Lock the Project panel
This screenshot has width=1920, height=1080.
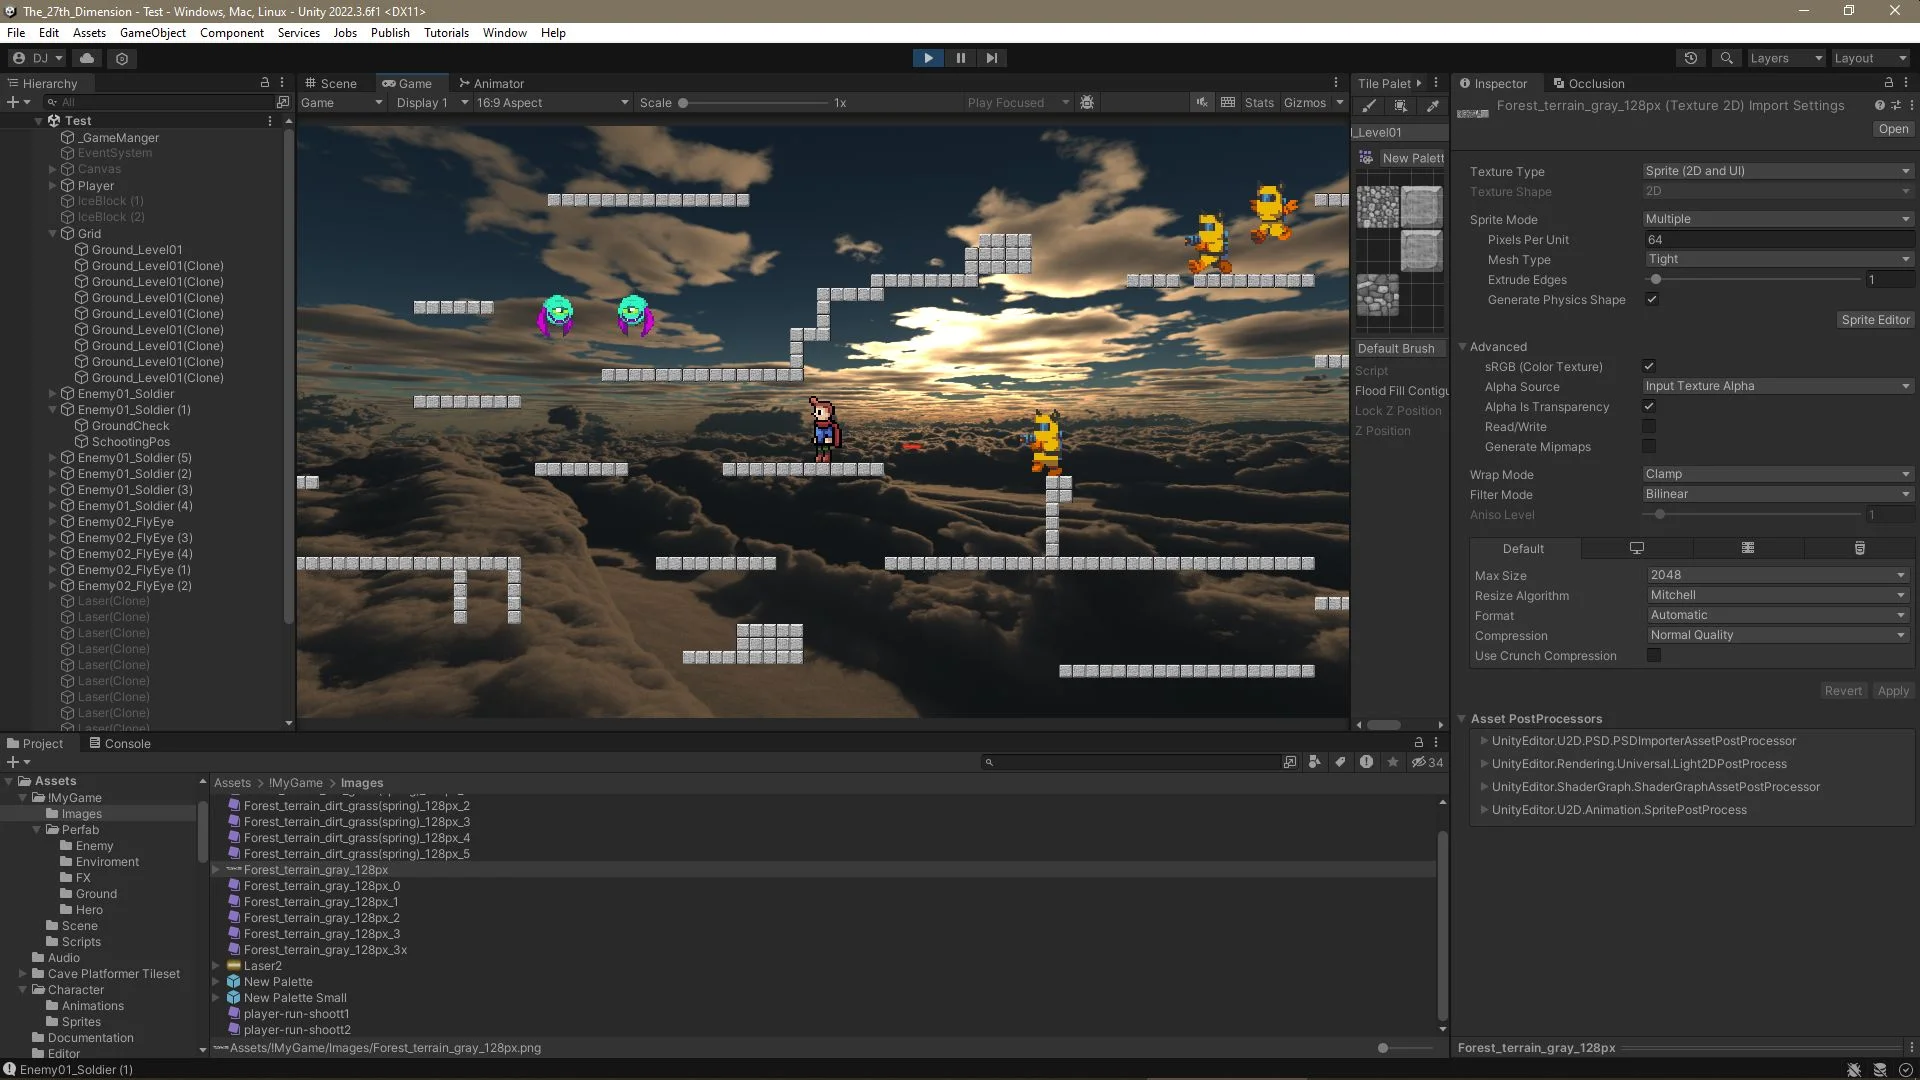click(x=1418, y=743)
